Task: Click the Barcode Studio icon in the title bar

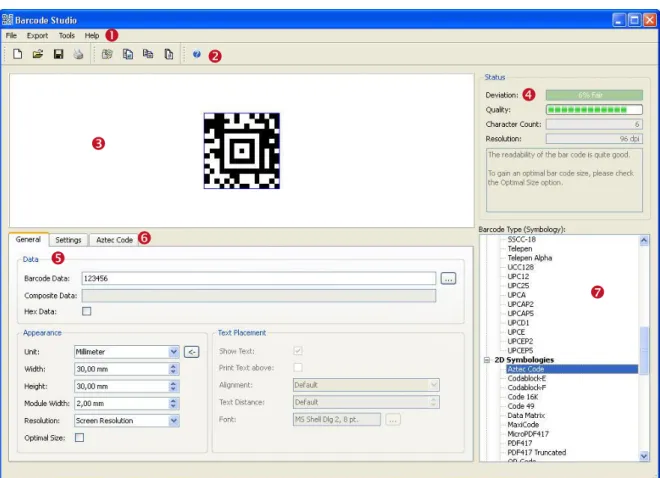Action: [x=7, y=20]
